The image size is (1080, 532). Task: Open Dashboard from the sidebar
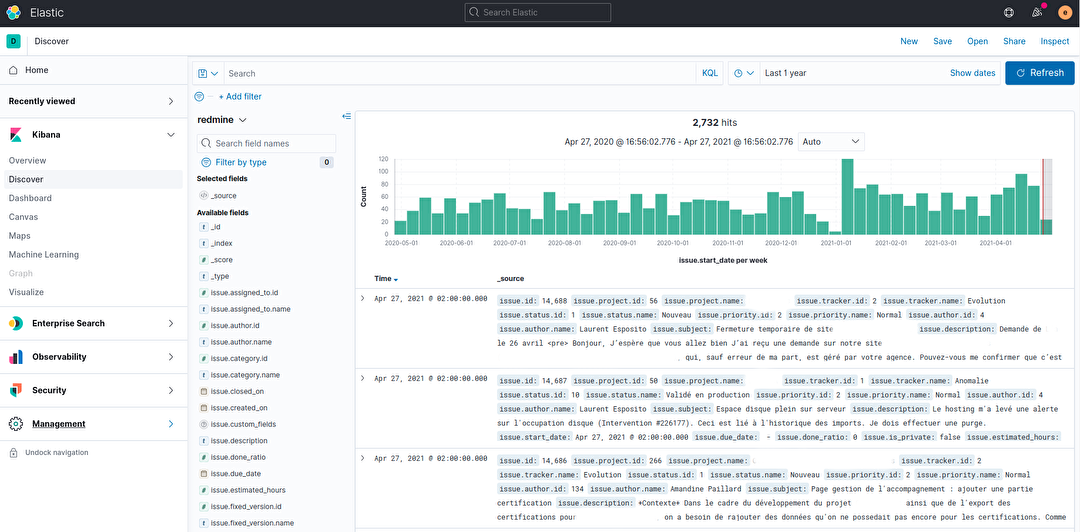(x=30, y=198)
